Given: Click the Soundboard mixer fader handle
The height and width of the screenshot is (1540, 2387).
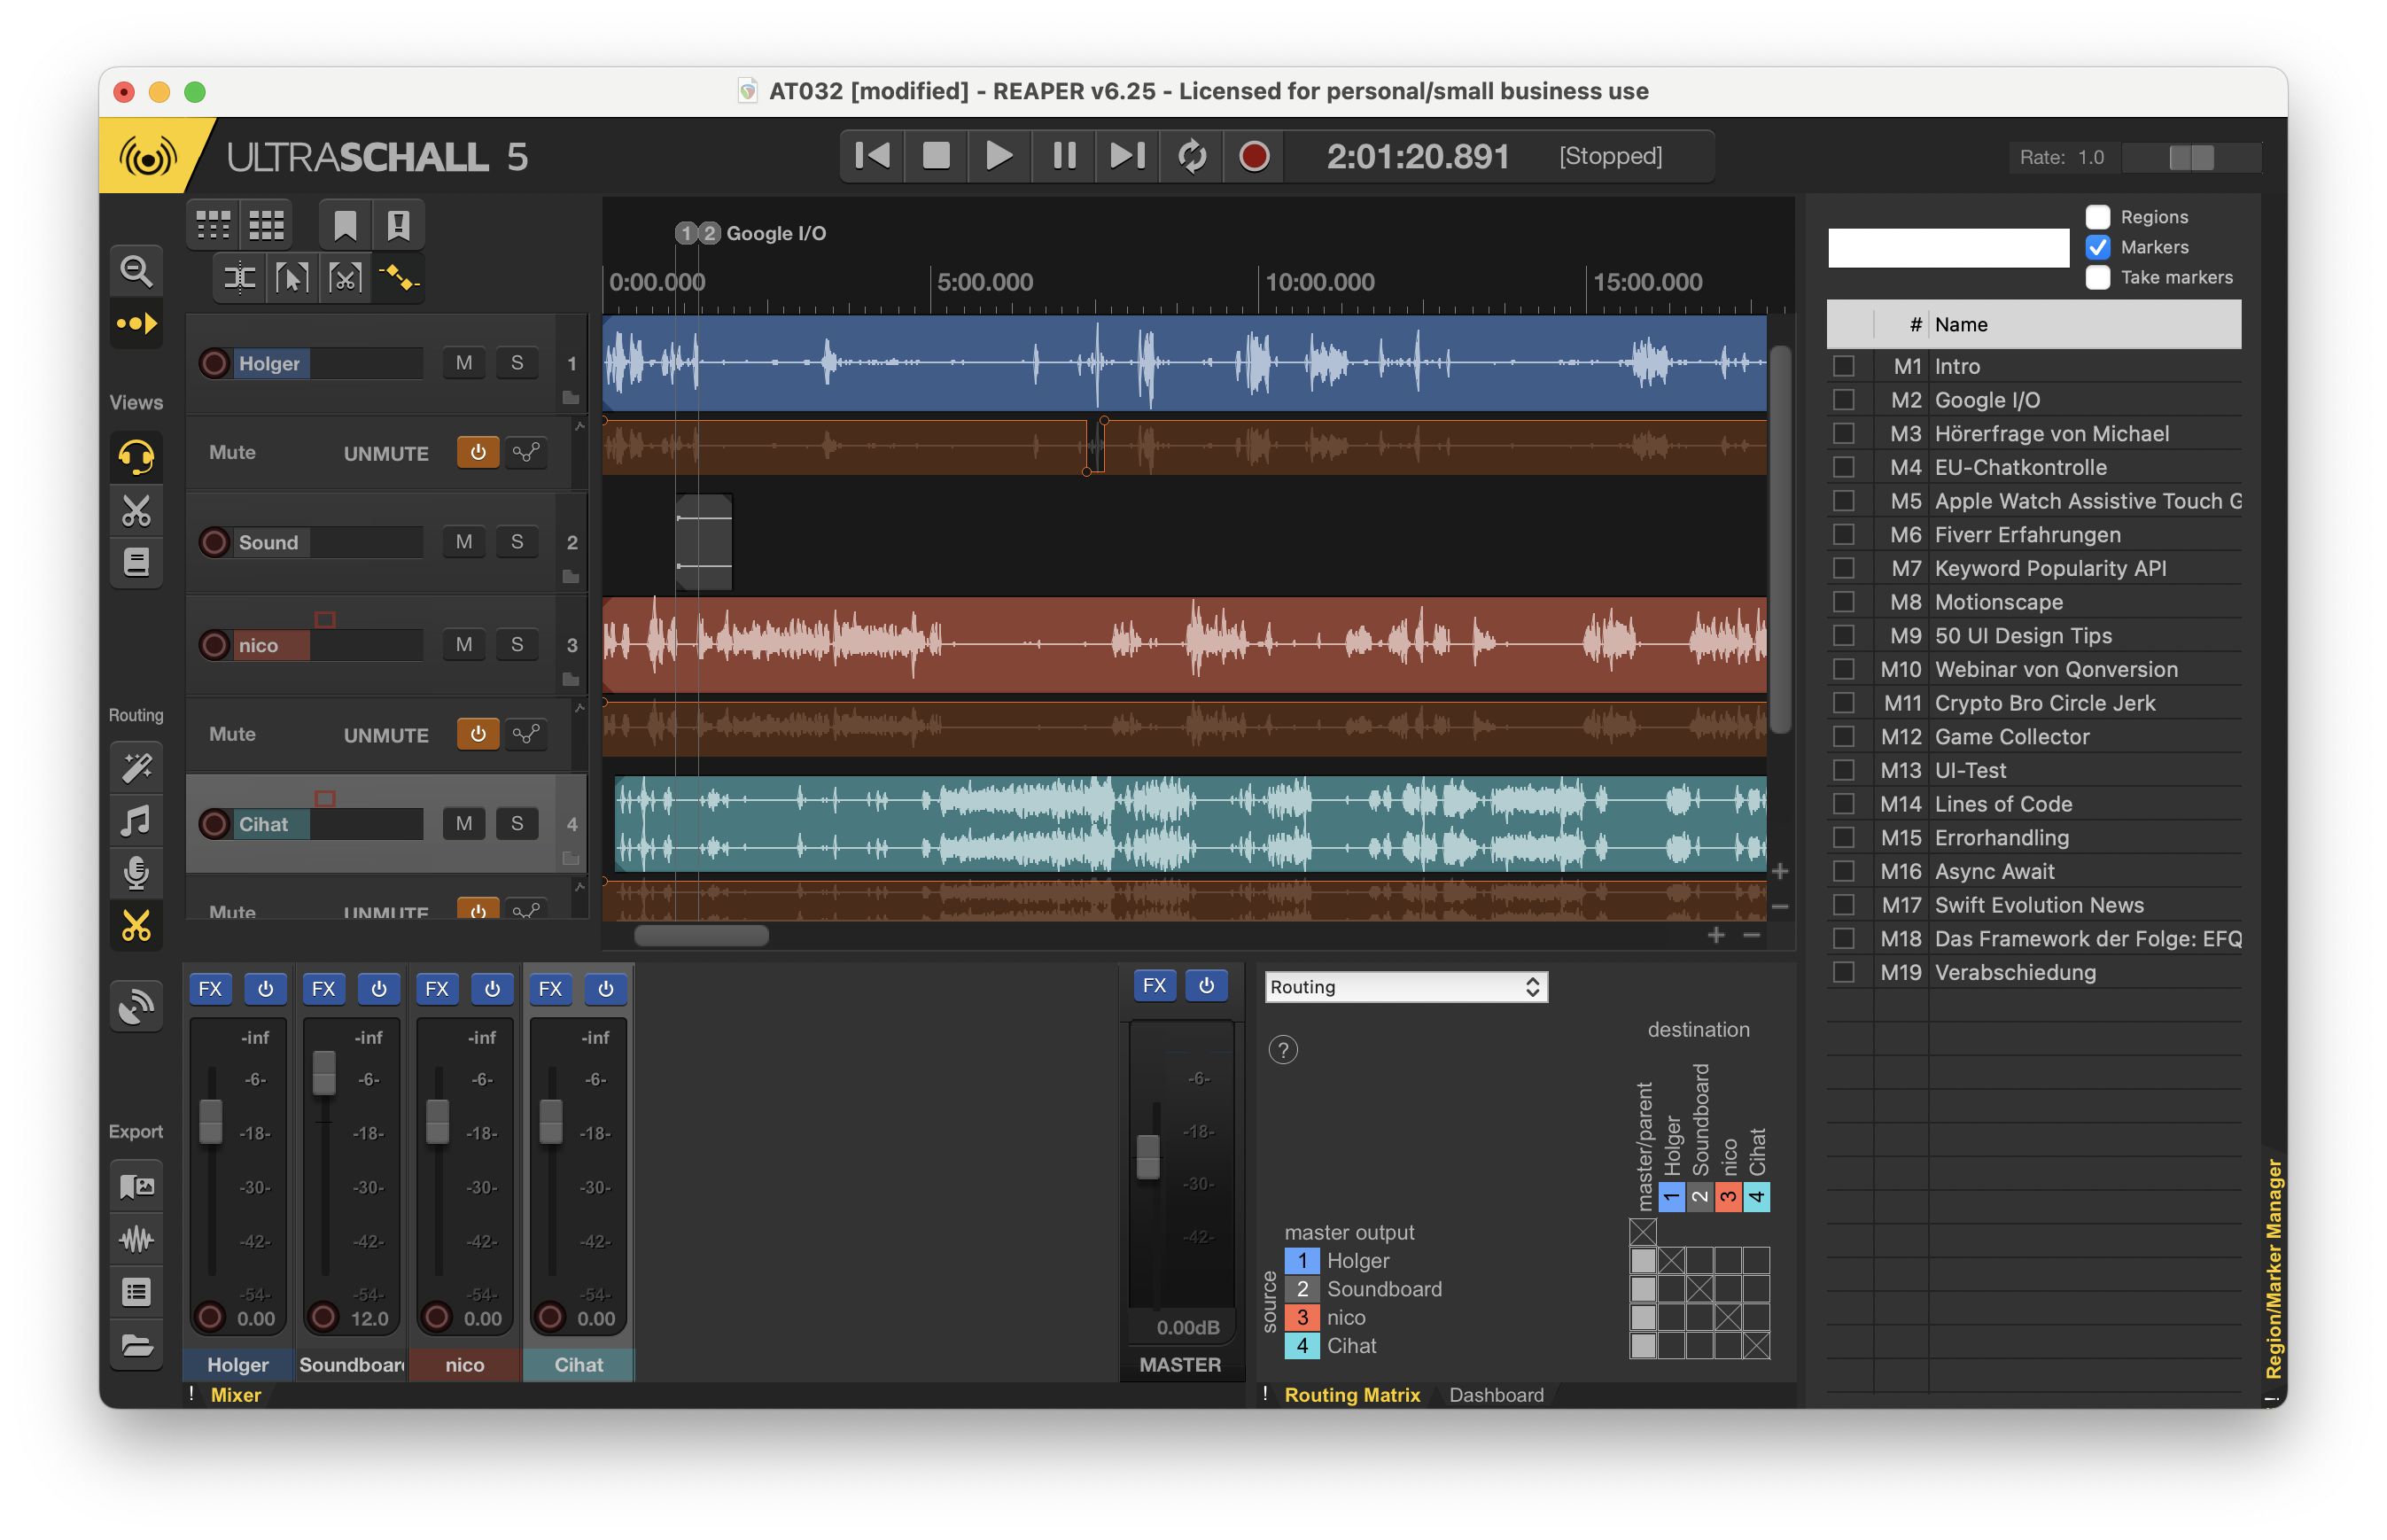Looking at the screenshot, I should click(324, 1074).
